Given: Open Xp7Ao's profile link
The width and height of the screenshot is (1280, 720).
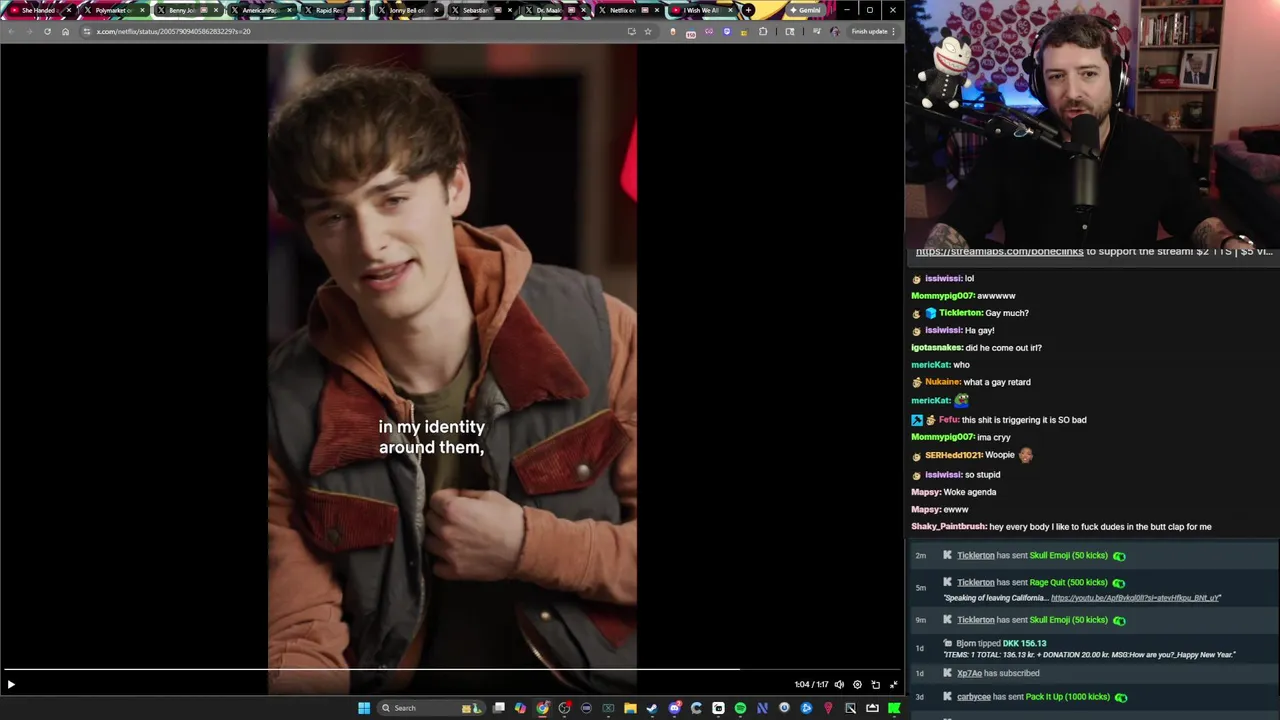Looking at the screenshot, I should pos(969,673).
